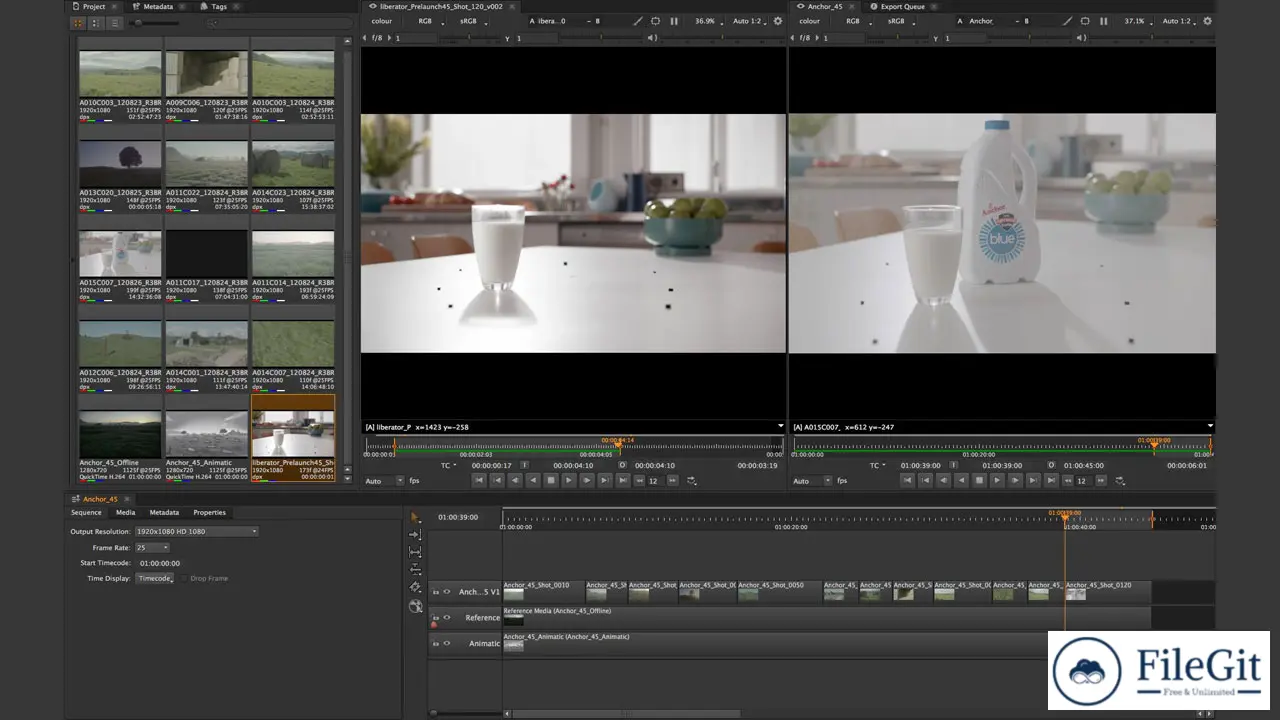Switch project bin to the first view-mode icon
Image resolution: width=1280 pixels, height=720 pixels.
click(79, 22)
